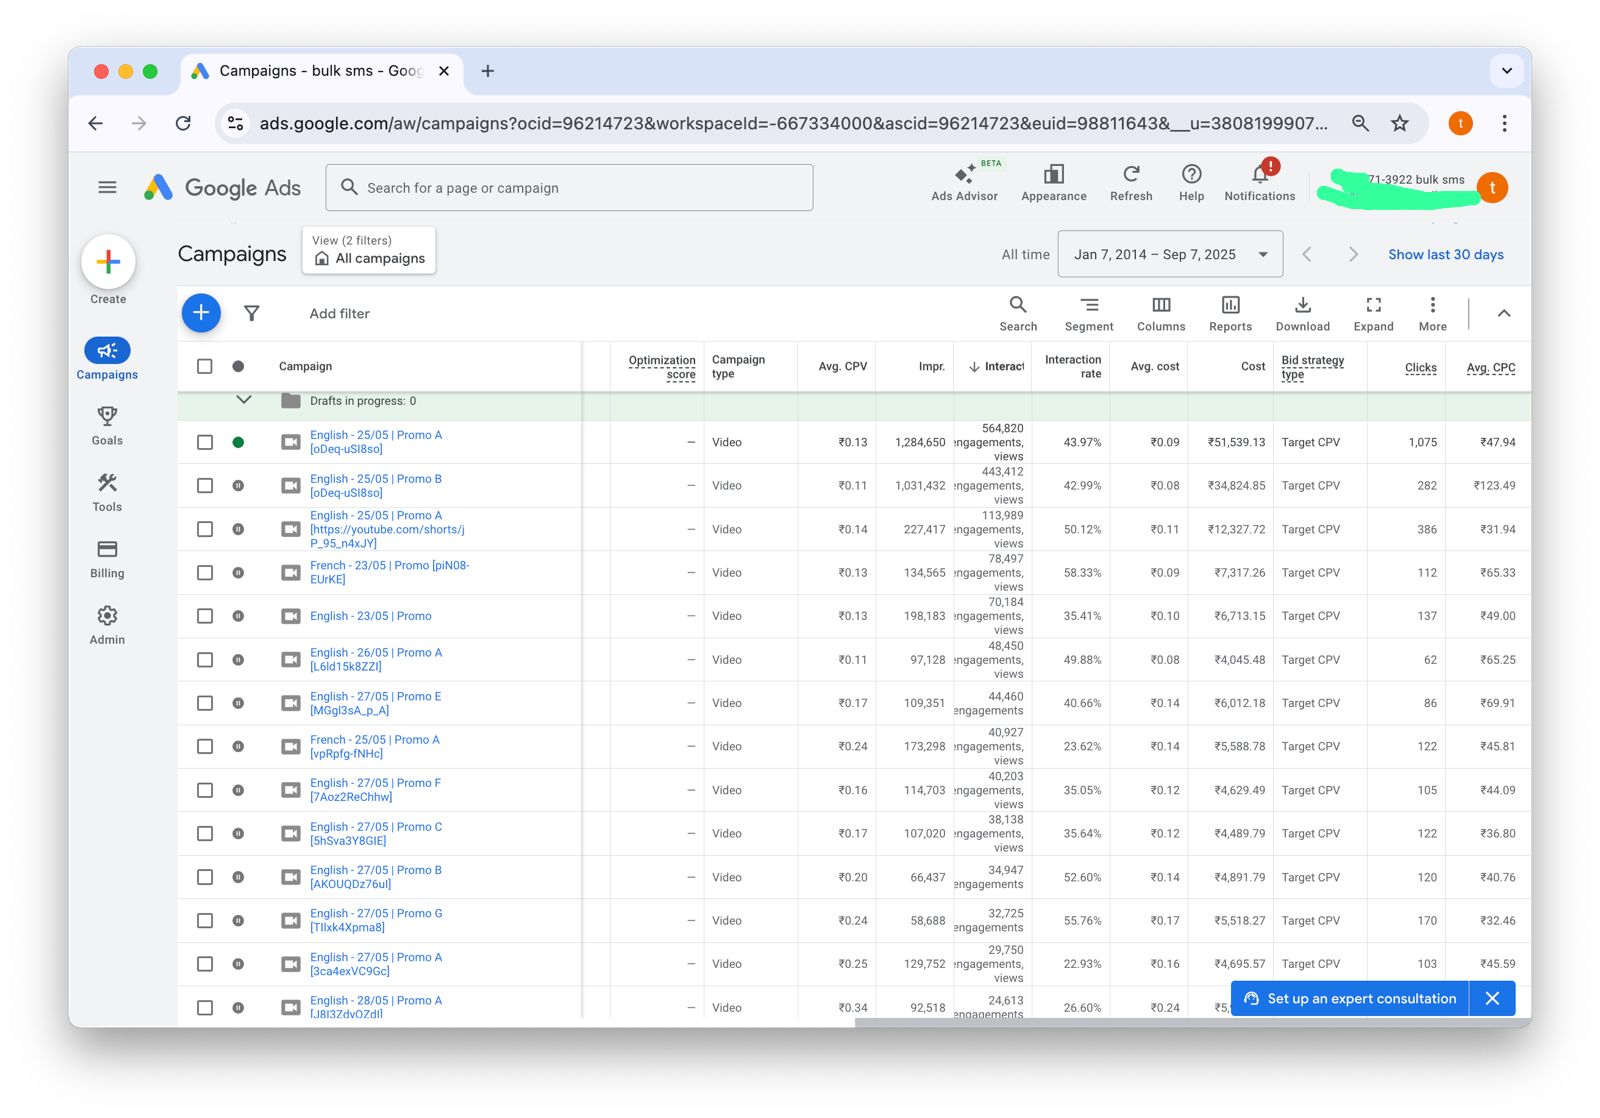Open English - 27/05 | Promo F campaign
1600x1118 pixels.
pyautogui.click(x=375, y=790)
